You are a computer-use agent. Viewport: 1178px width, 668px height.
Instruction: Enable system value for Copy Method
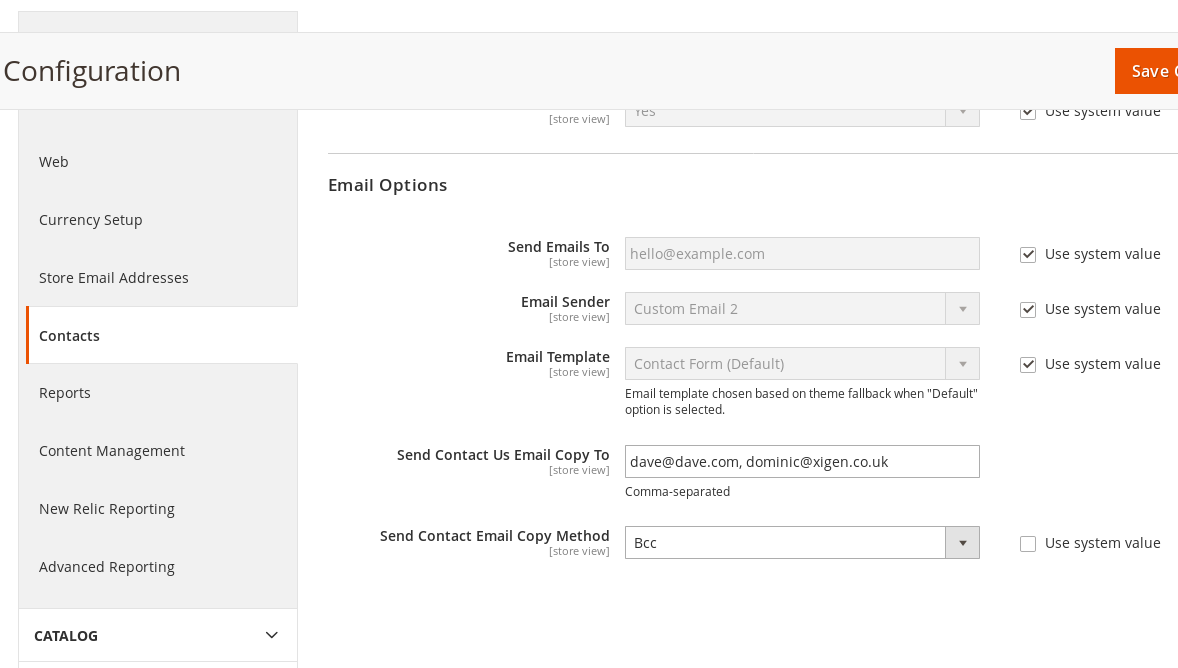[x=1028, y=544]
